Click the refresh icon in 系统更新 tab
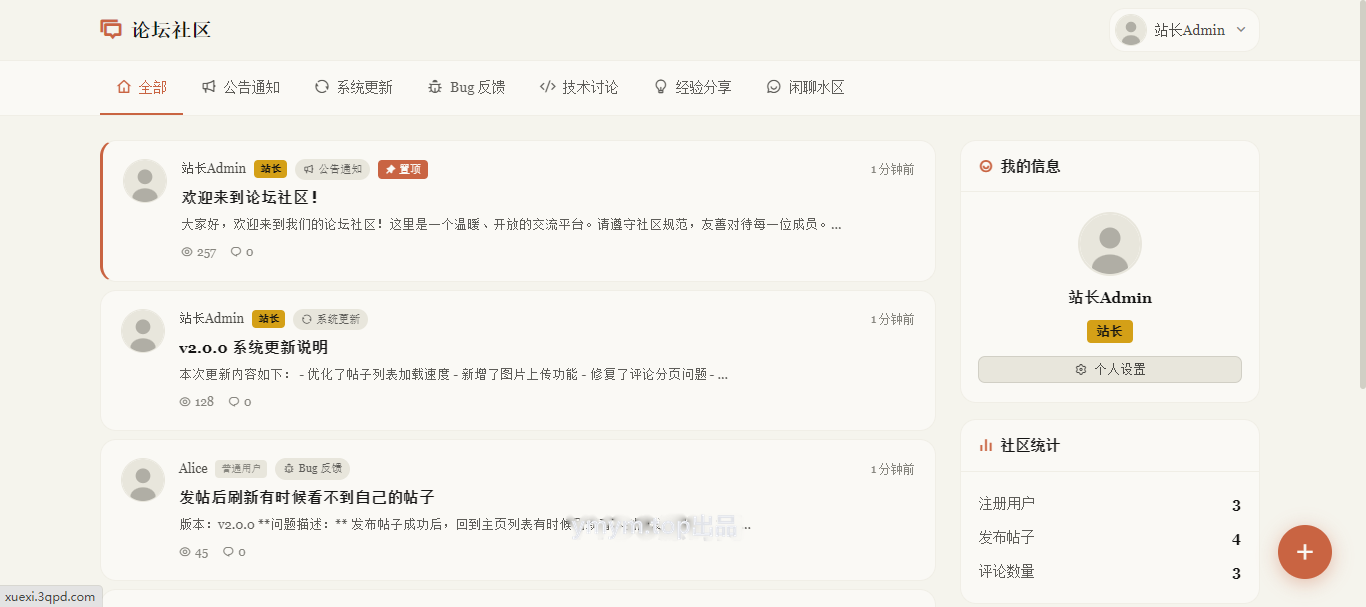The height and width of the screenshot is (607, 1366). click(x=322, y=87)
